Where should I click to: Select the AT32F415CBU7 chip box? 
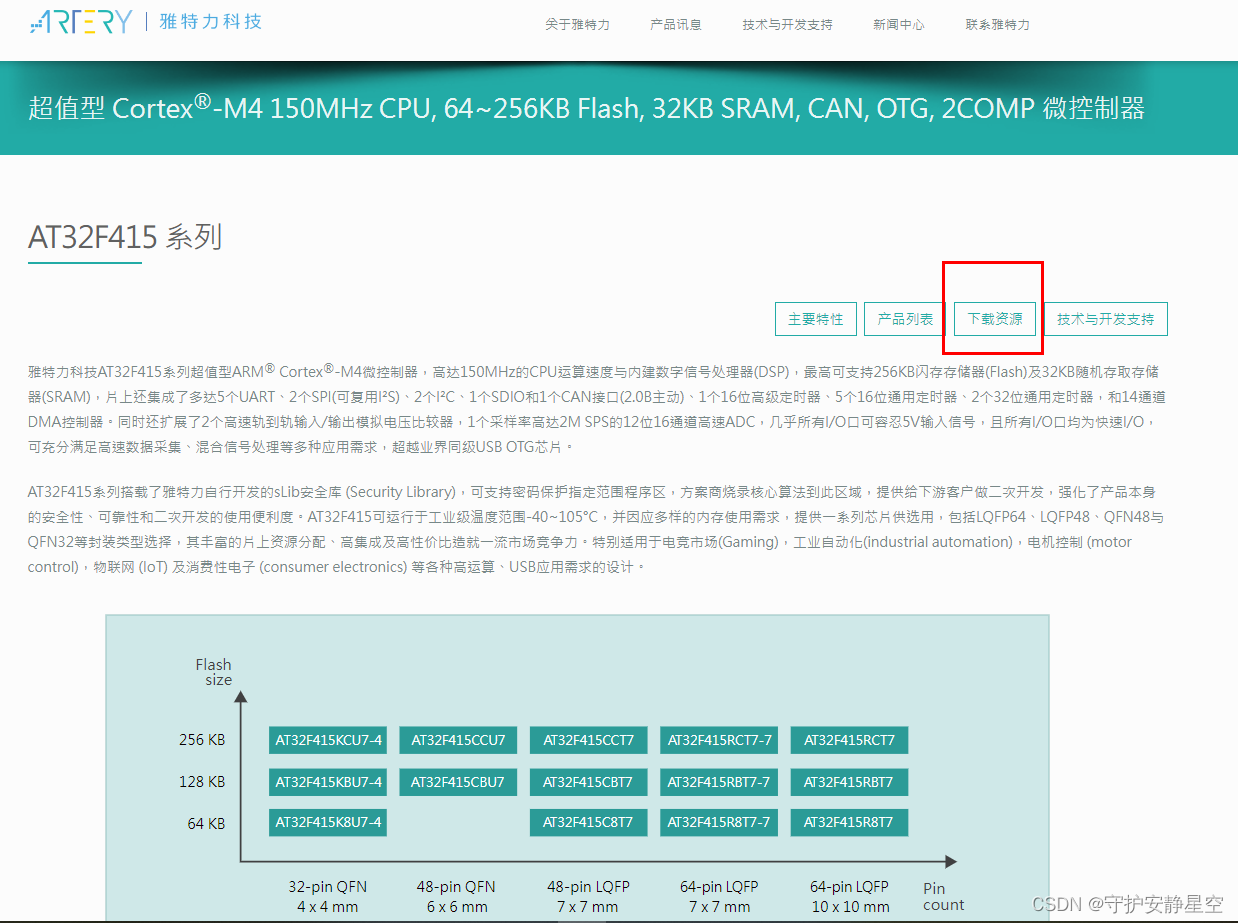[458, 782]
